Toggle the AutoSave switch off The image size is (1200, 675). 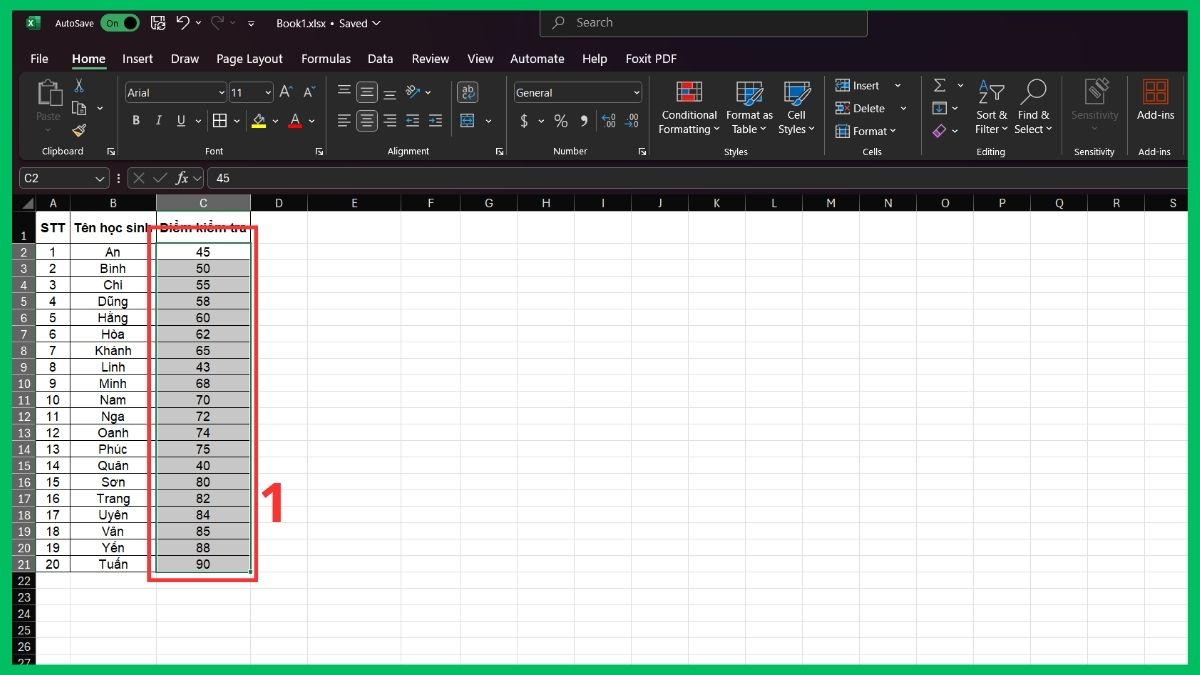(119, 22)
